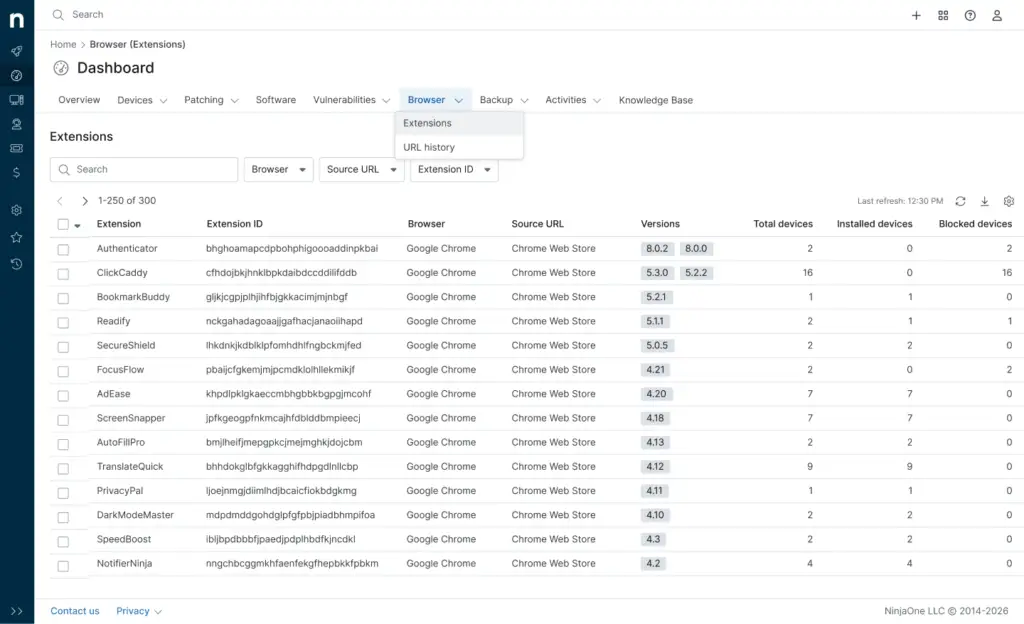Click the DarkModeMaster extension name
Viewport: 1024px width, 624px height.
pos(135,515)
